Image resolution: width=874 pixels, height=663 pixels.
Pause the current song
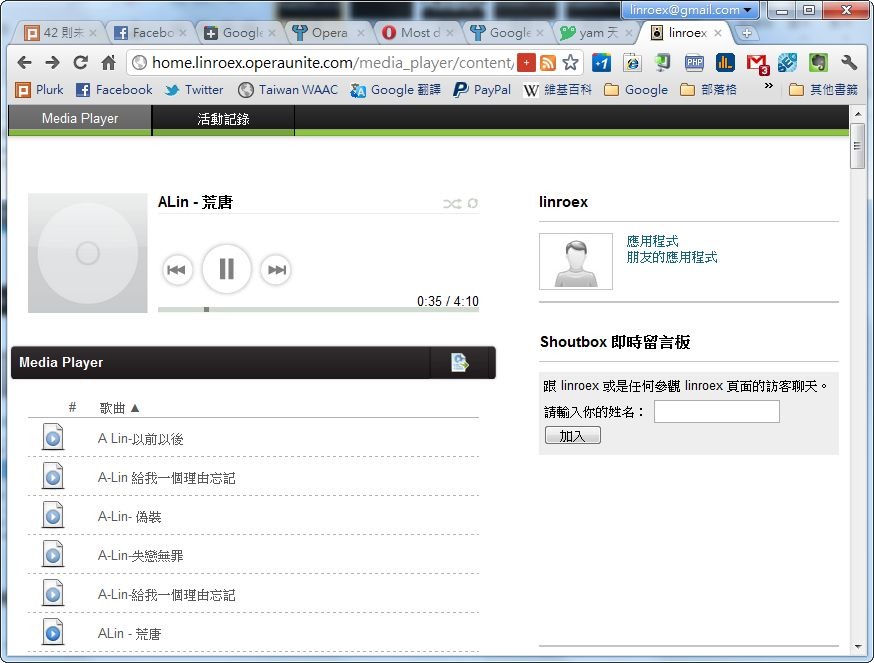(x=226, y=269)
